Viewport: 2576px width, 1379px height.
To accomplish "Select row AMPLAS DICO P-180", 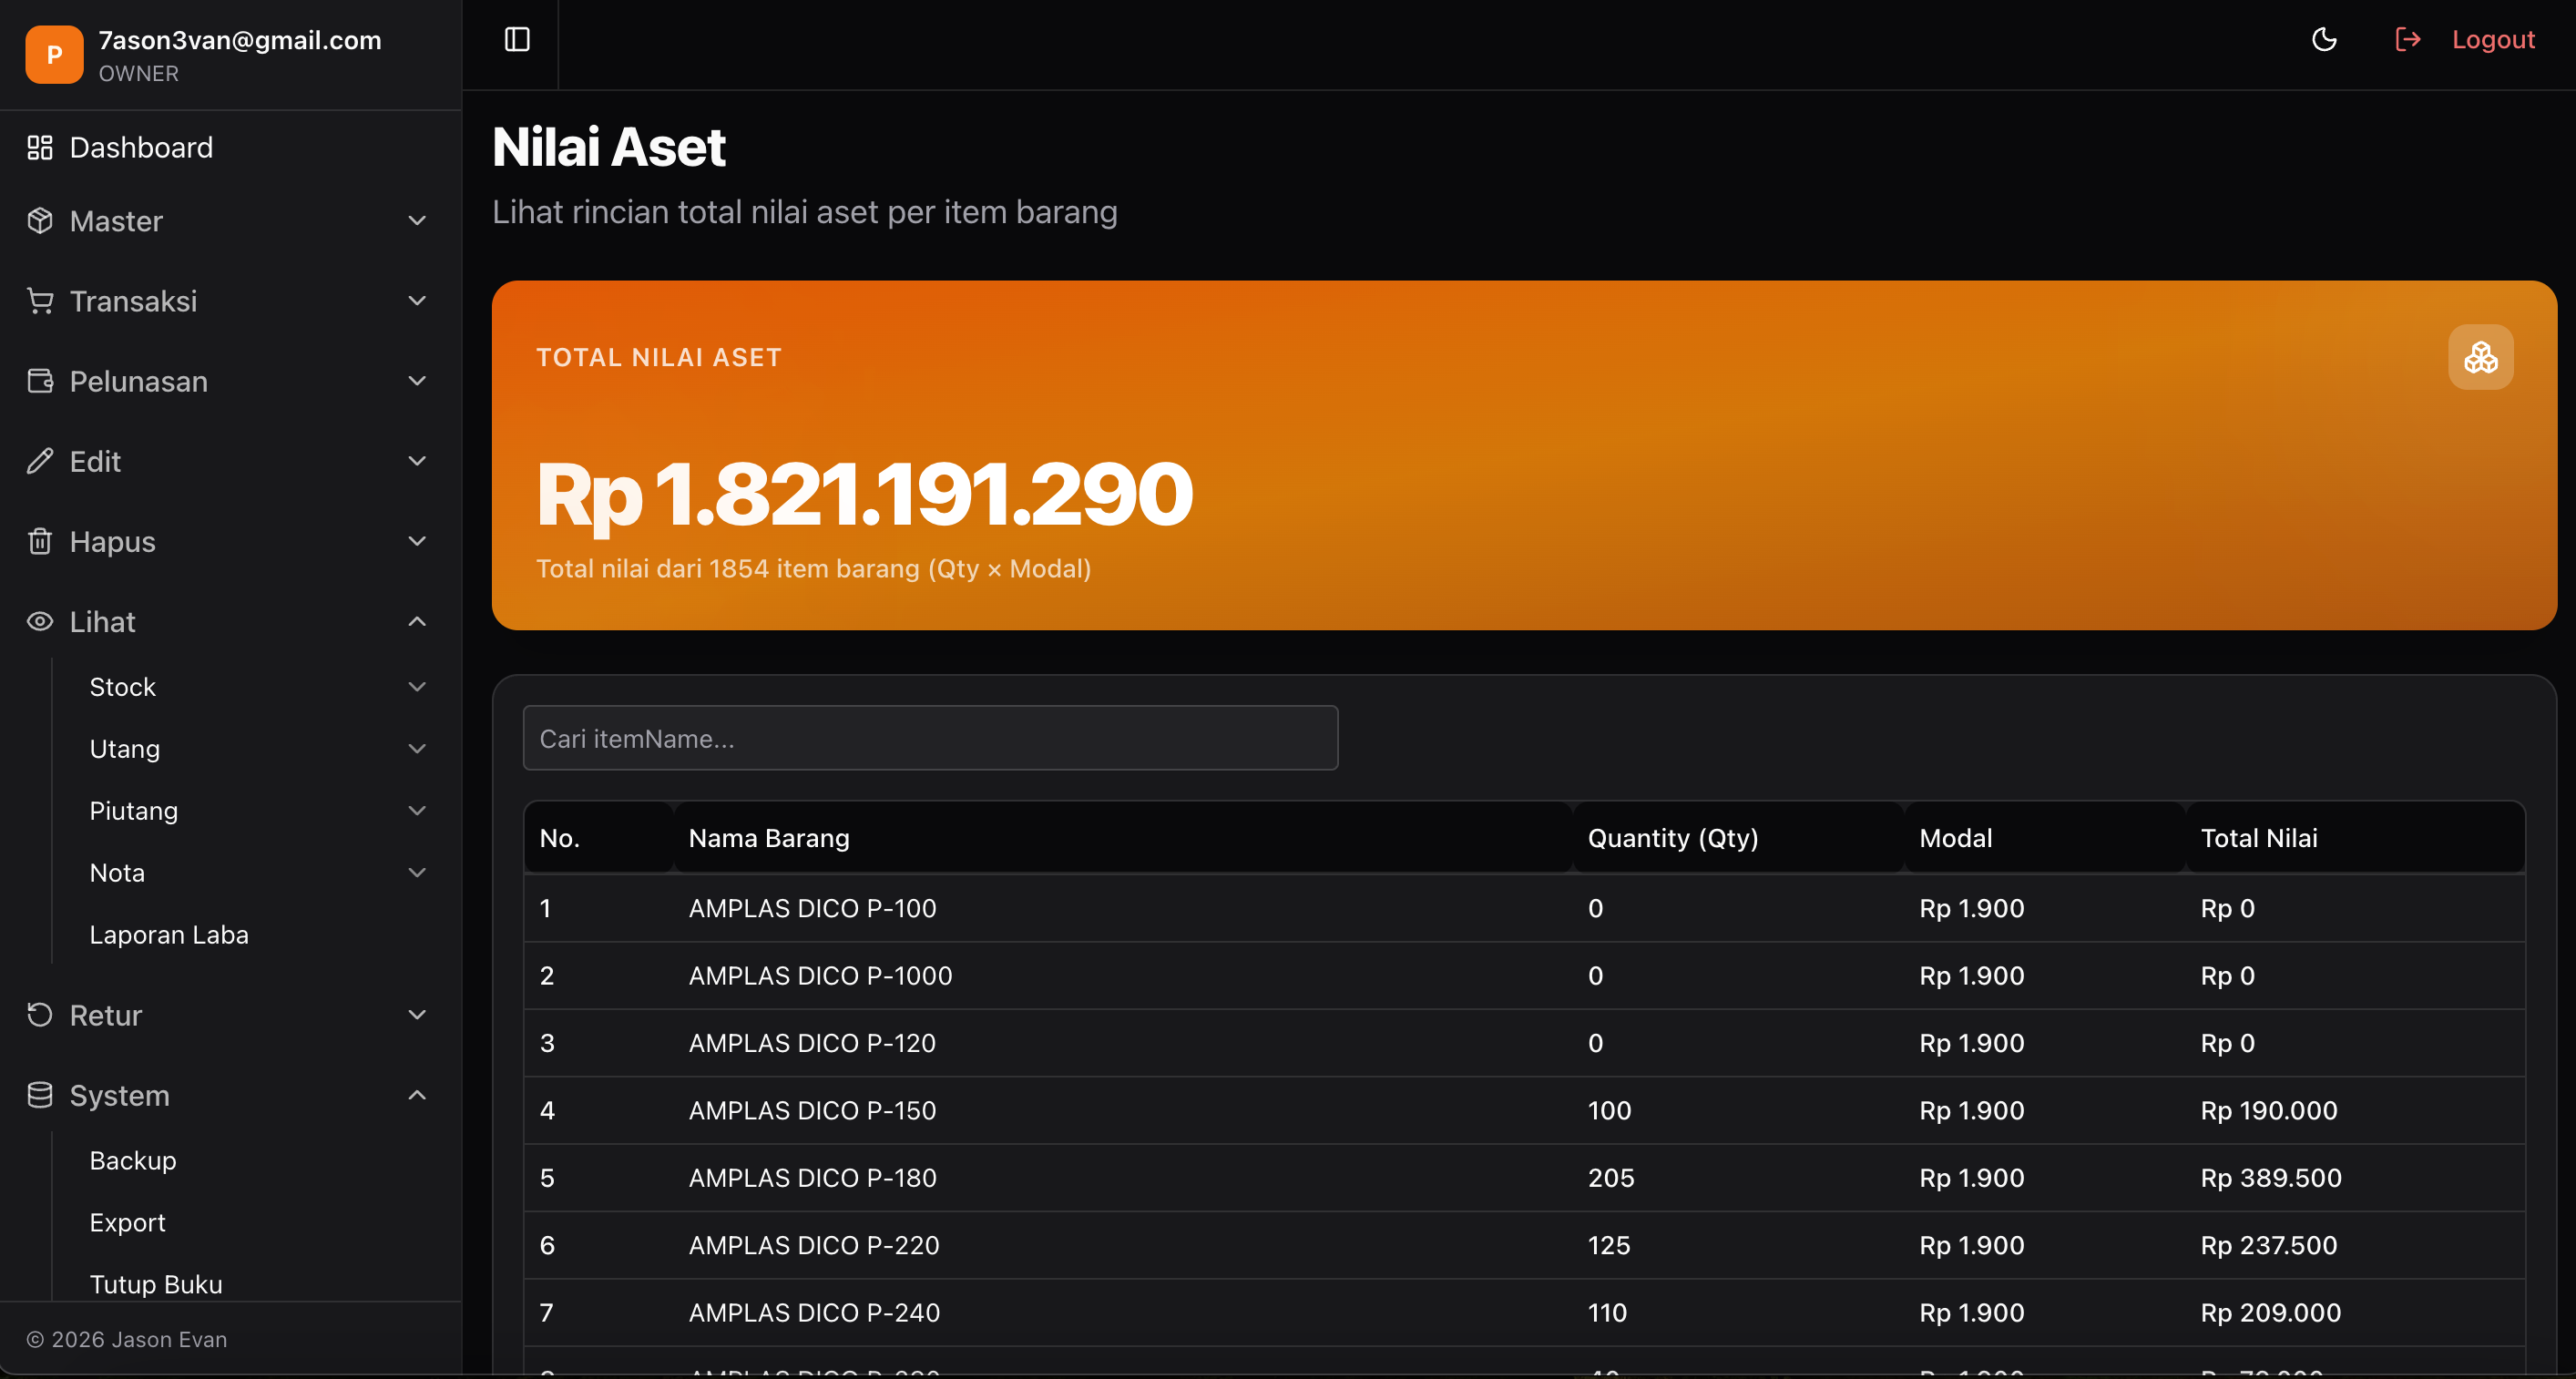I will click(1524, 1178).
